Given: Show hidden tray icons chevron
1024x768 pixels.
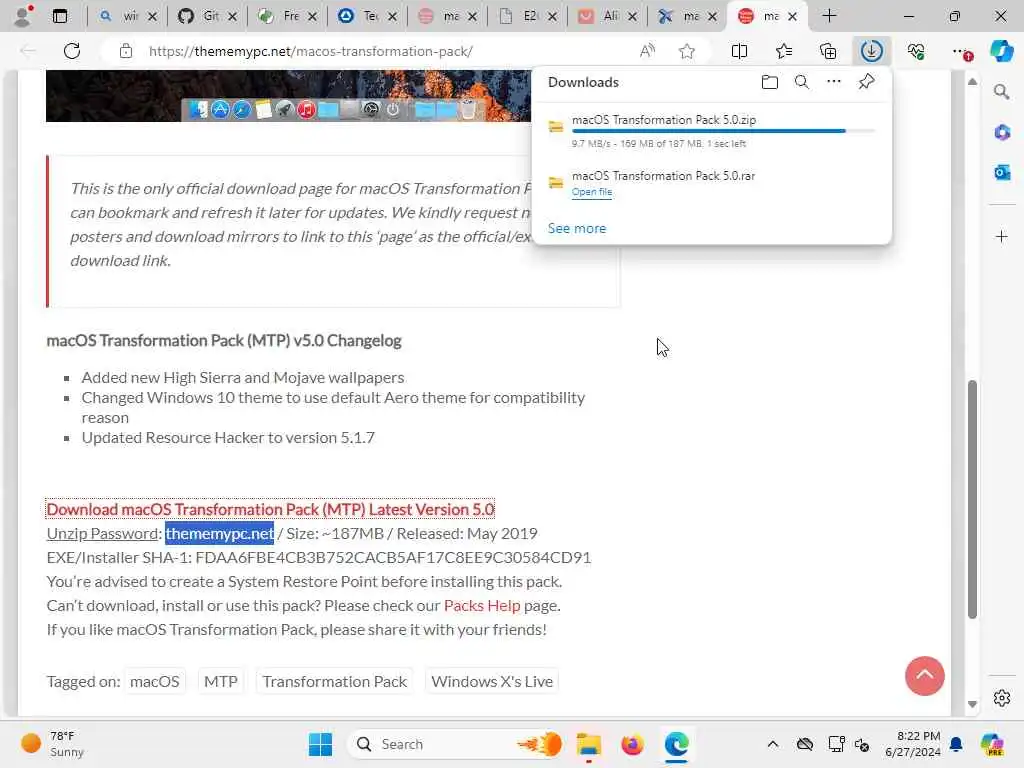Looking at the screenshot, I should click(x=773, y=744).
